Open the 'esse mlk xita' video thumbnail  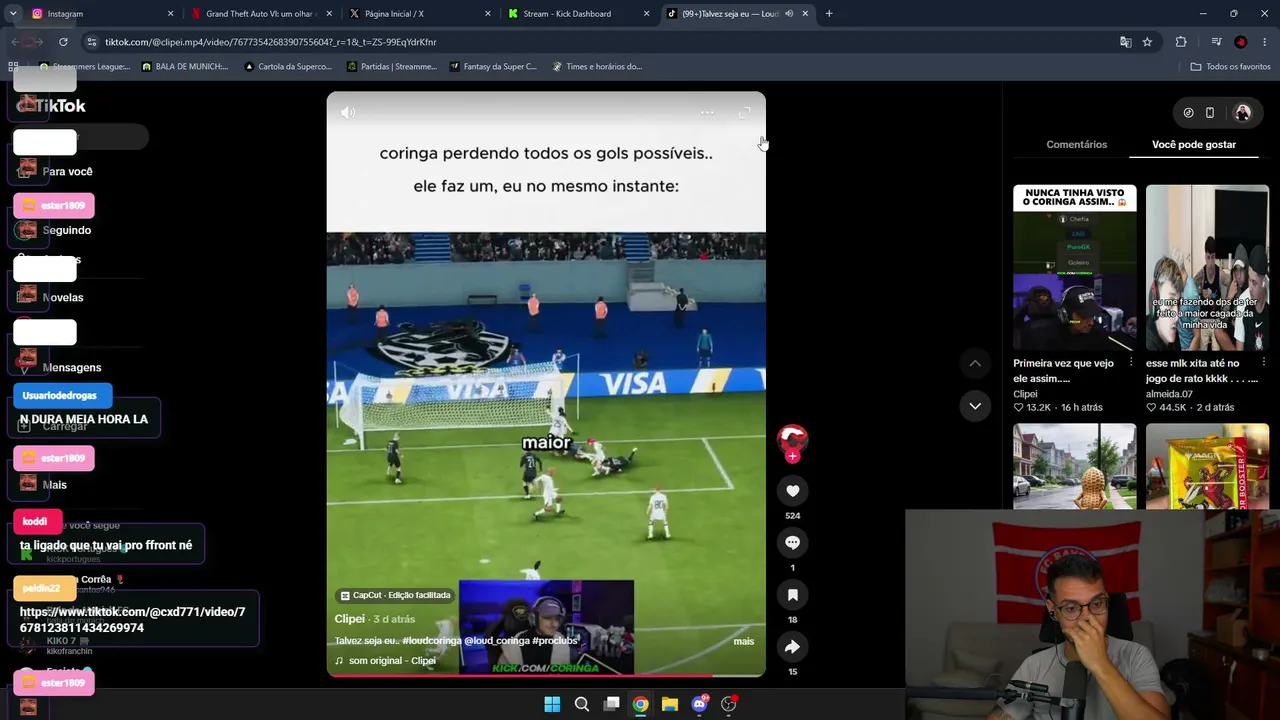tap(1207, 267)
